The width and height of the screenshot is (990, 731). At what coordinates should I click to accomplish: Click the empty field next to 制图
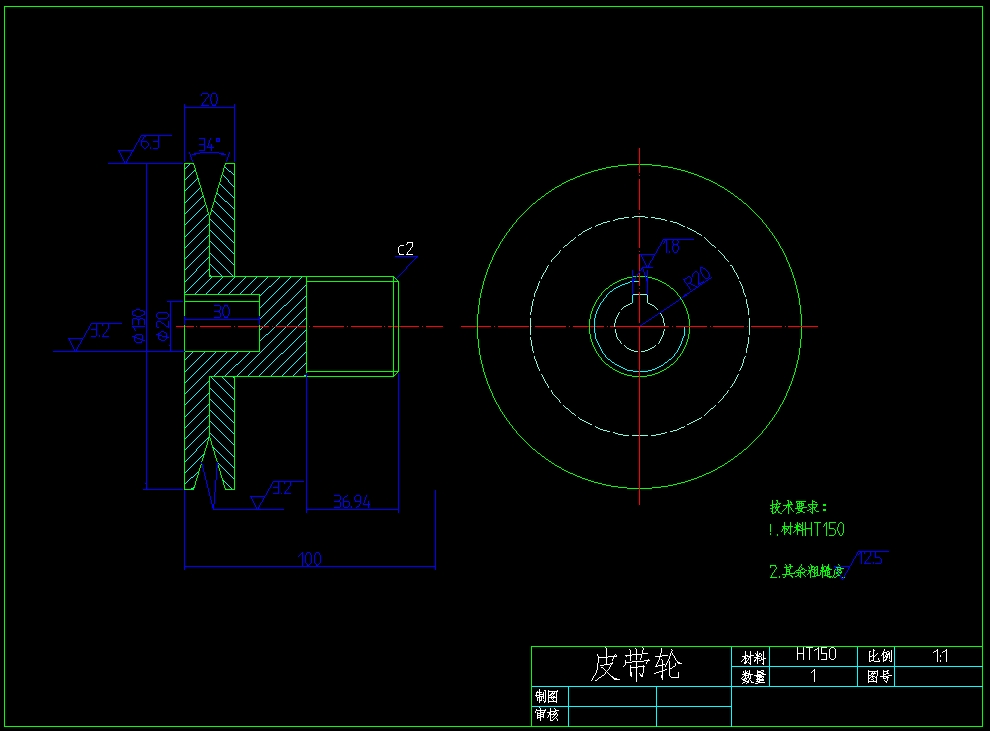[x=612, y=696]
